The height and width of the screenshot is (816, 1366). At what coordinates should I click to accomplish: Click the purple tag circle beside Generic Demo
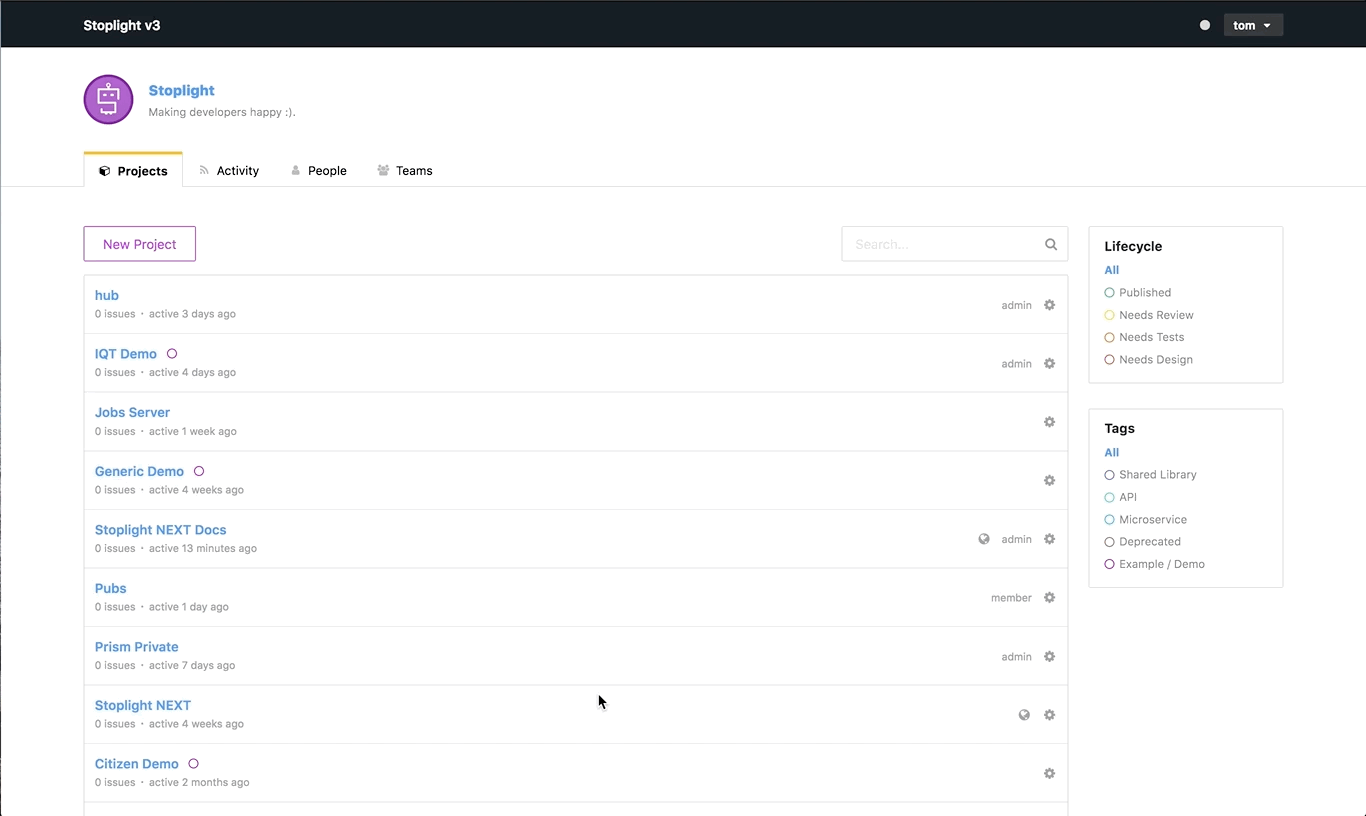coord(199,471)
